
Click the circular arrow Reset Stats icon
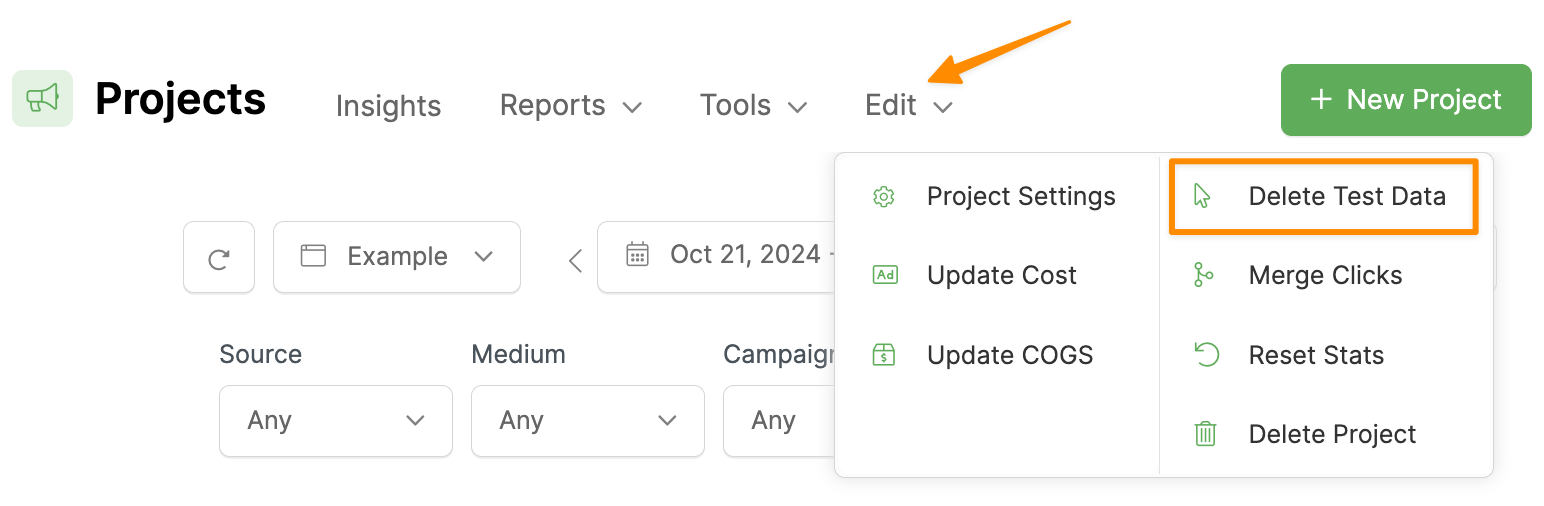[x=1206, y=355]
